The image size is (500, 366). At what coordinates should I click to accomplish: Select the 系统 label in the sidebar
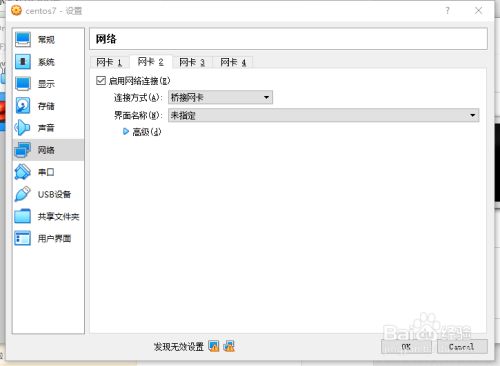46,62
